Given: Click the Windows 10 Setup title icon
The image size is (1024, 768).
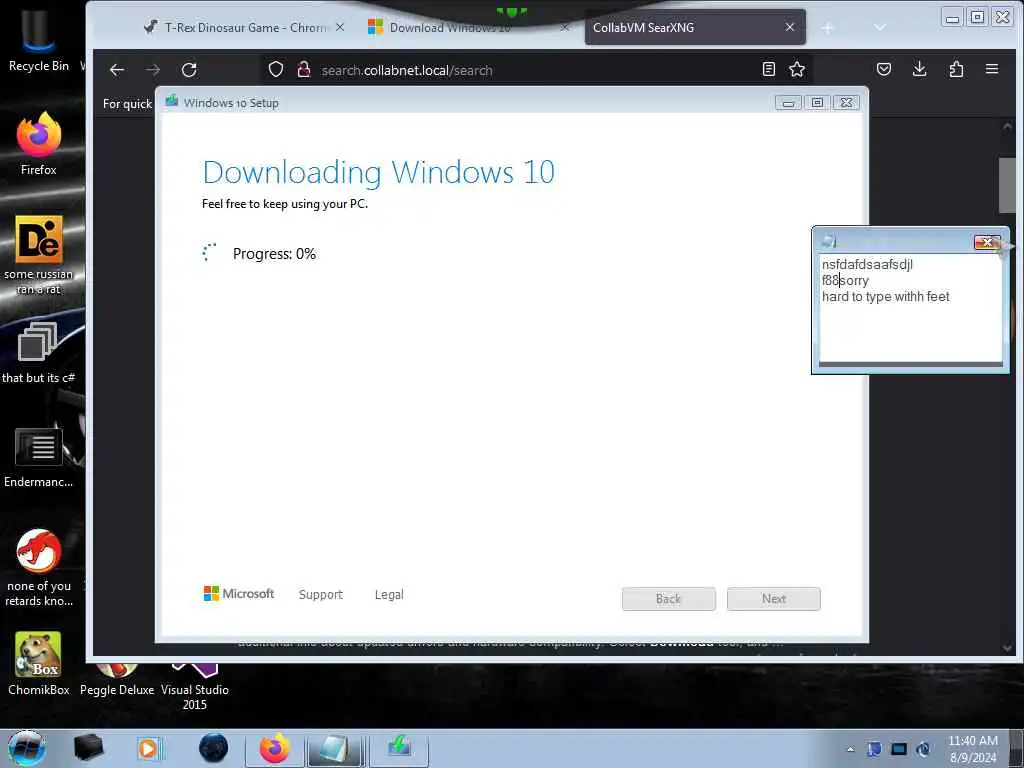Looking at the screenshot, I should (x=172, y=102).
